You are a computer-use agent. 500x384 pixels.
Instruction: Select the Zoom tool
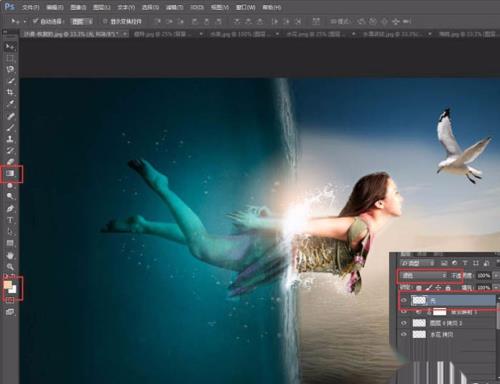click(10, 267)
